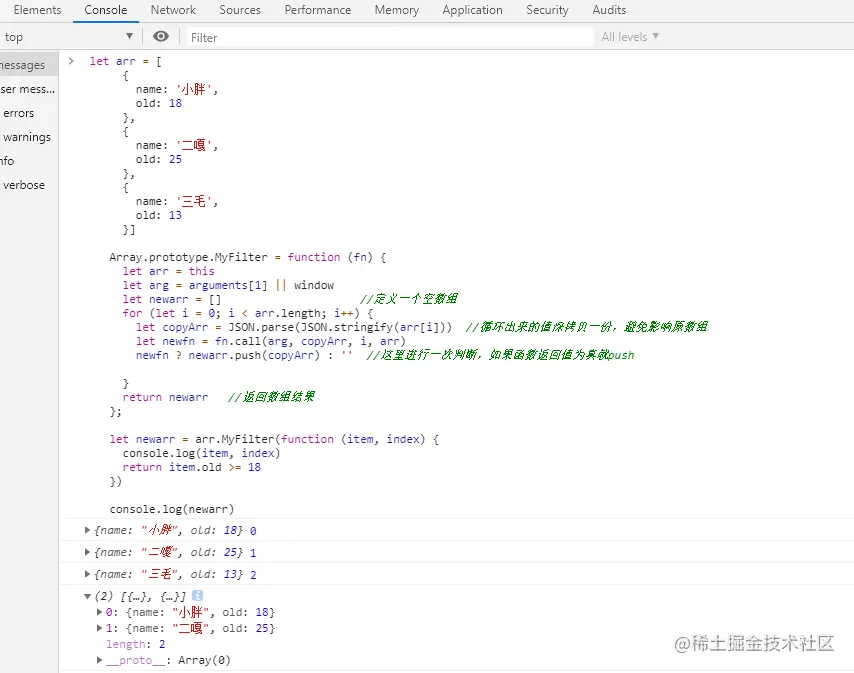
Task: Expand the __proto__ Array(0) entry
Action: coord(99,660)
